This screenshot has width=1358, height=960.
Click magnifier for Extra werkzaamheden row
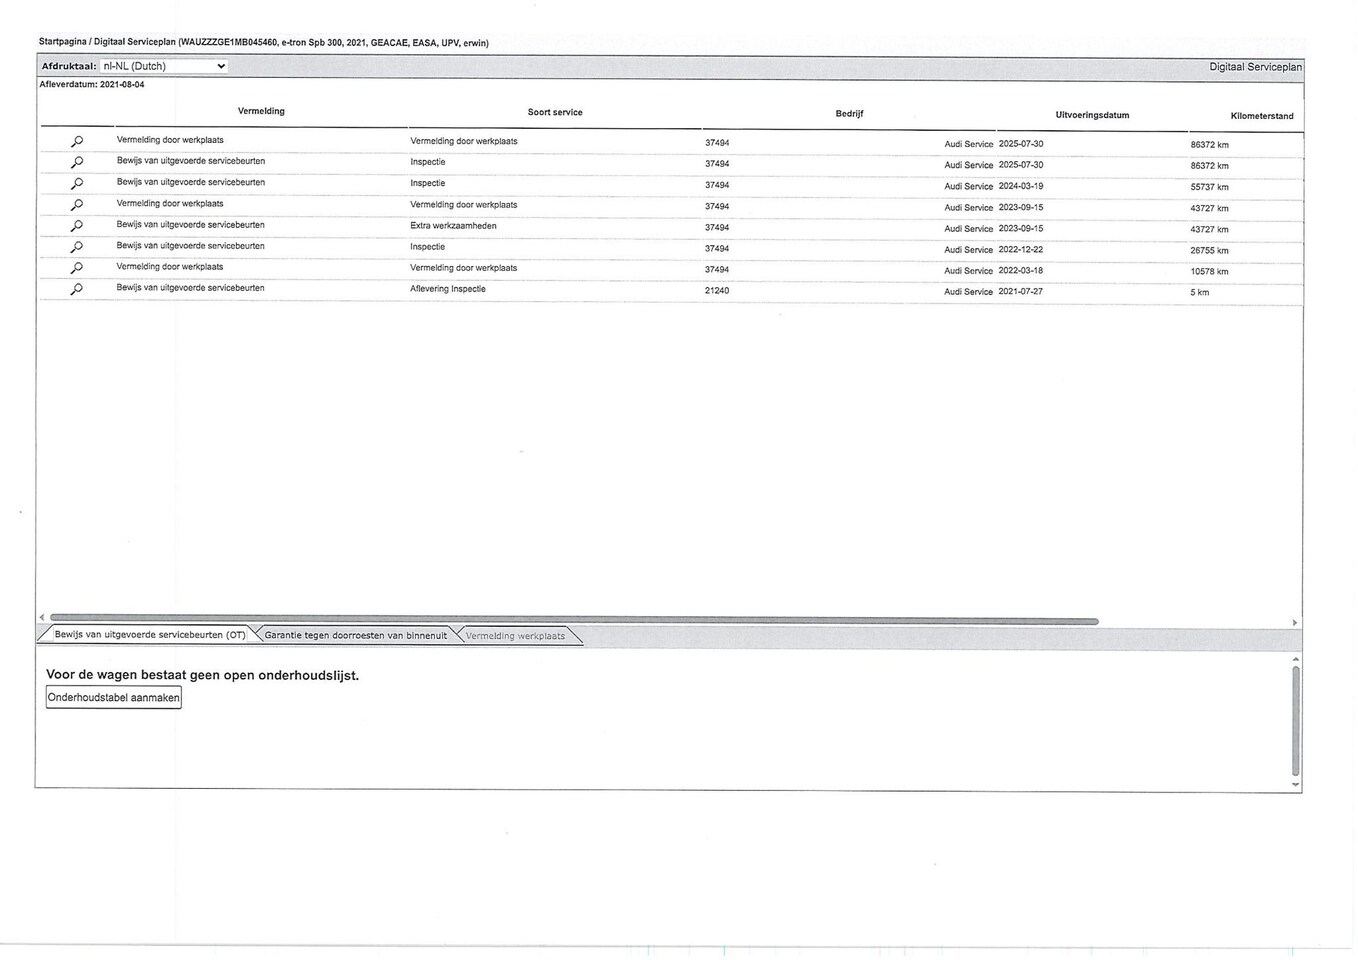click(77, 226)
